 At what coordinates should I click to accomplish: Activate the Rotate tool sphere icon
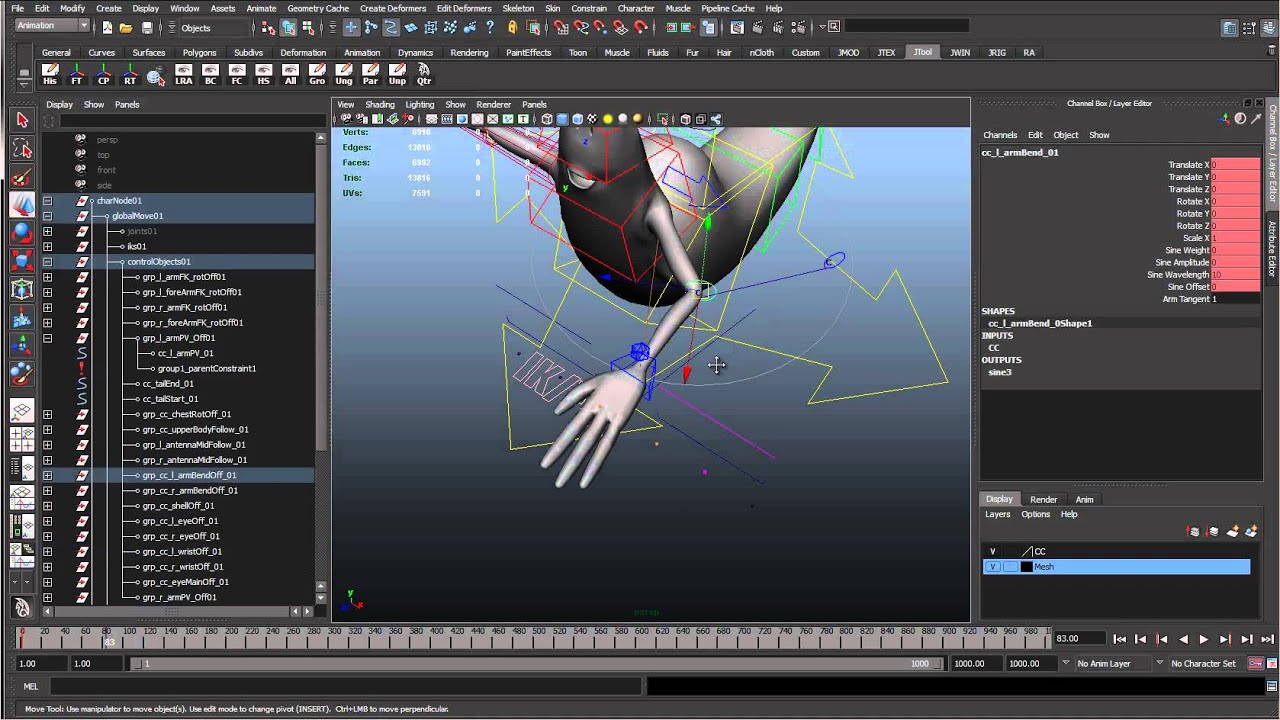point(22,233)
